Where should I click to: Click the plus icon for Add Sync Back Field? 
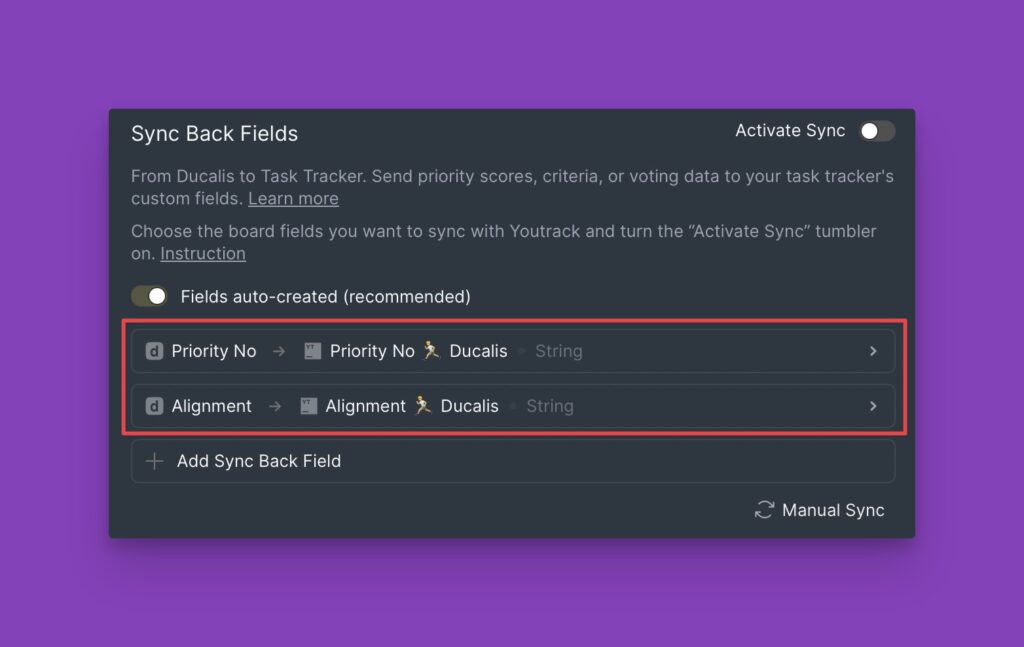pos(155,461)
